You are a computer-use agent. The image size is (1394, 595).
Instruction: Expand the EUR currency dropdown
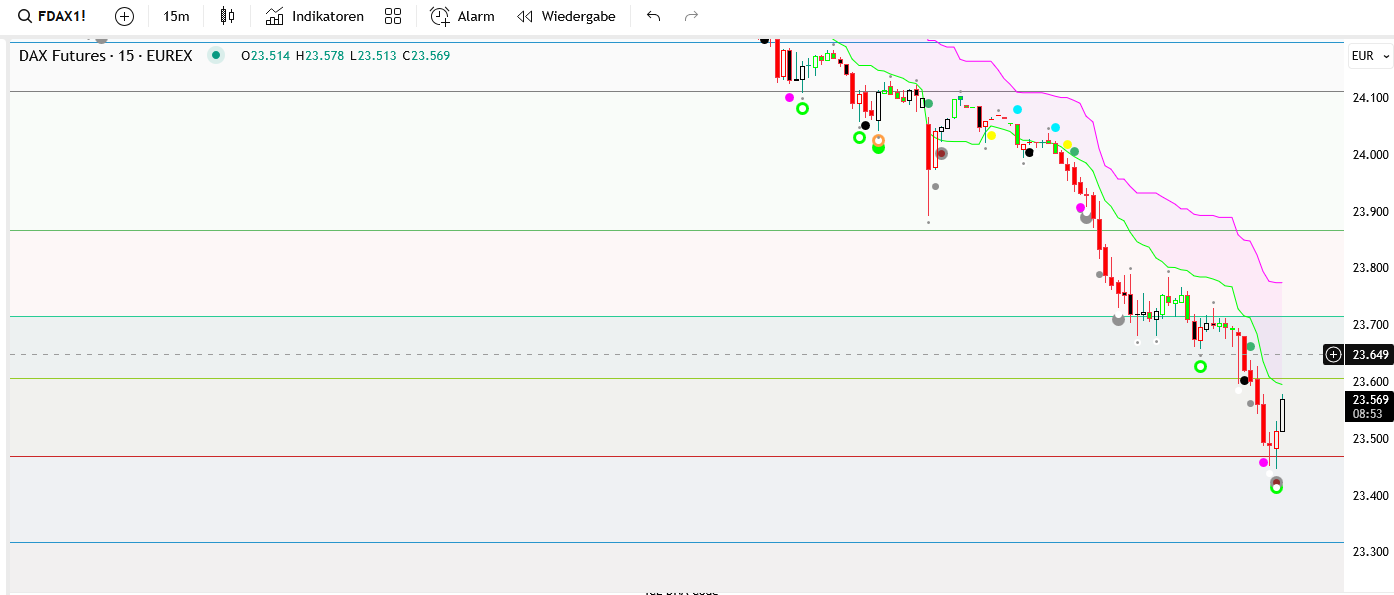pos(1369,56)
